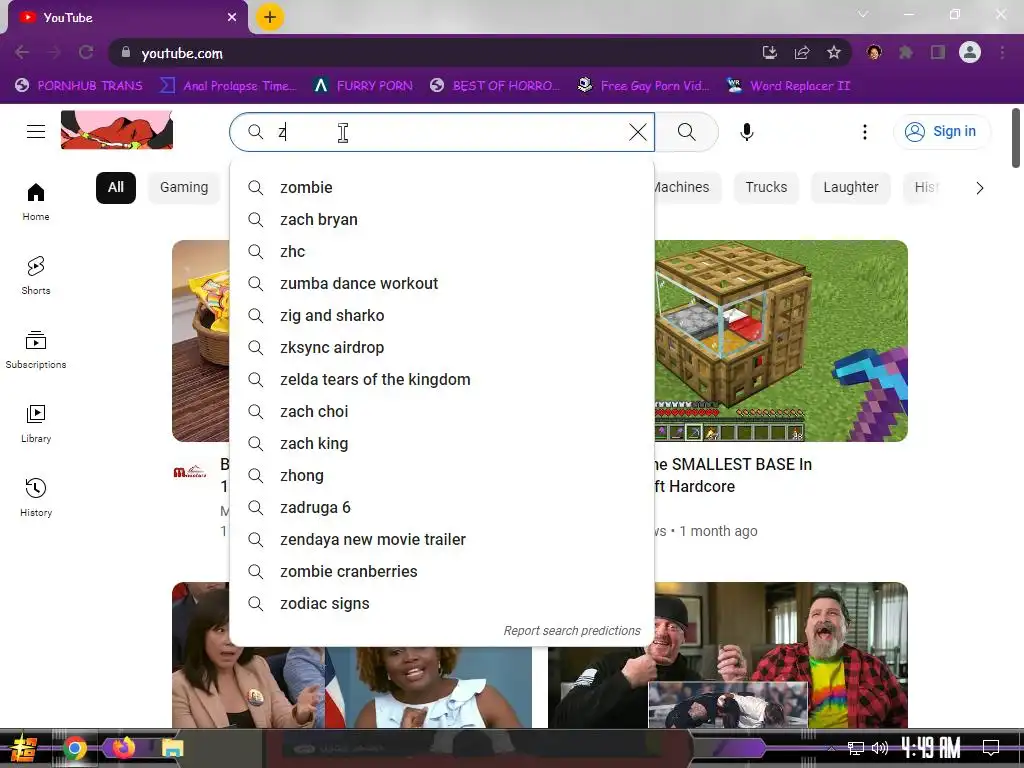Image resolution: width=1024 pixels, height=768 pixels.
Task: Open Chrome three-dot menu
Action: pos(1002,52)
